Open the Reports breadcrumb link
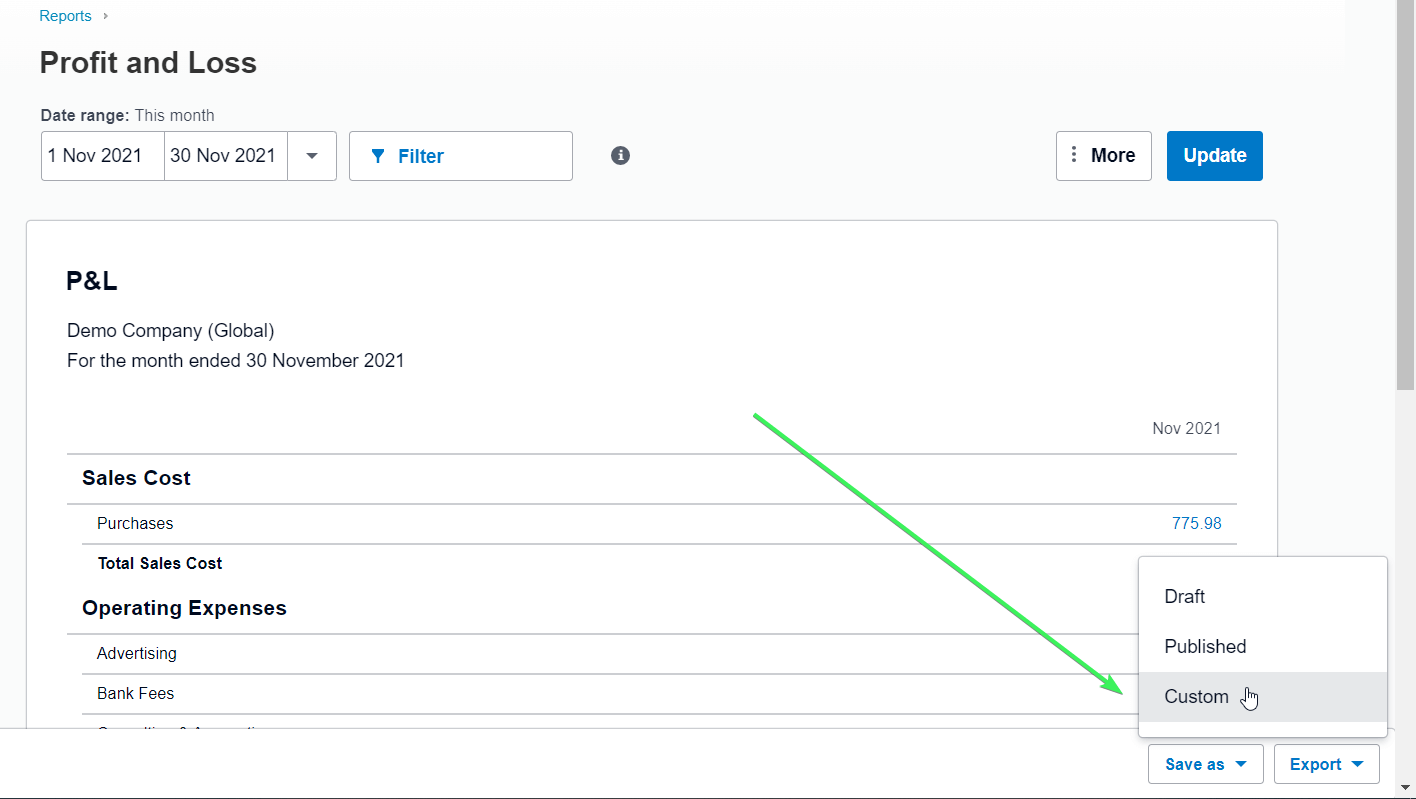 click(x=65, y=15)
